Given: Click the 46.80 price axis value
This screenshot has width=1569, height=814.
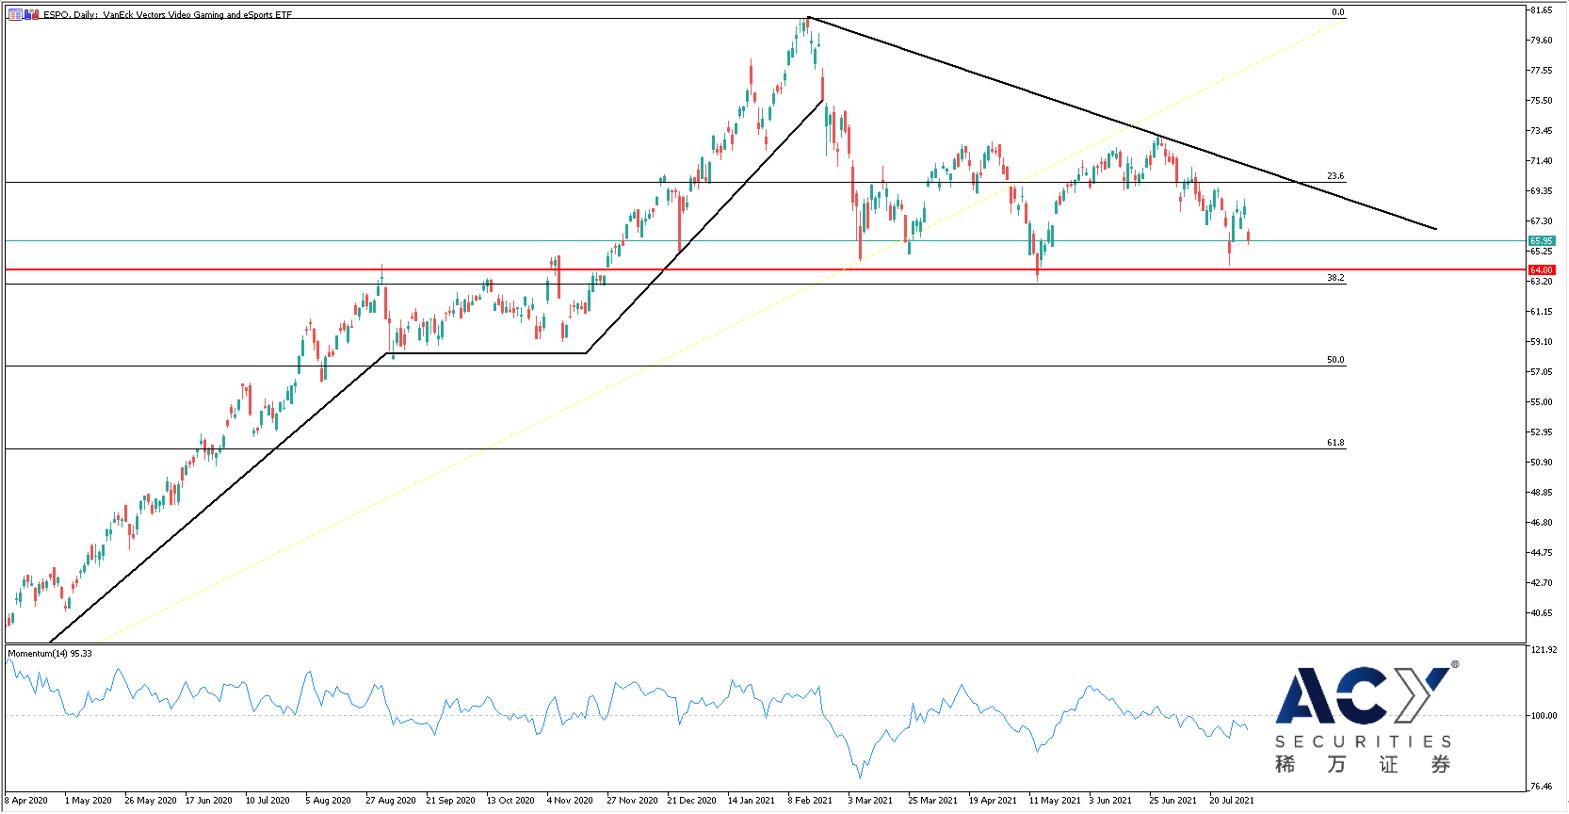Looking at the screenshot, I should (x=1541, y=522).
